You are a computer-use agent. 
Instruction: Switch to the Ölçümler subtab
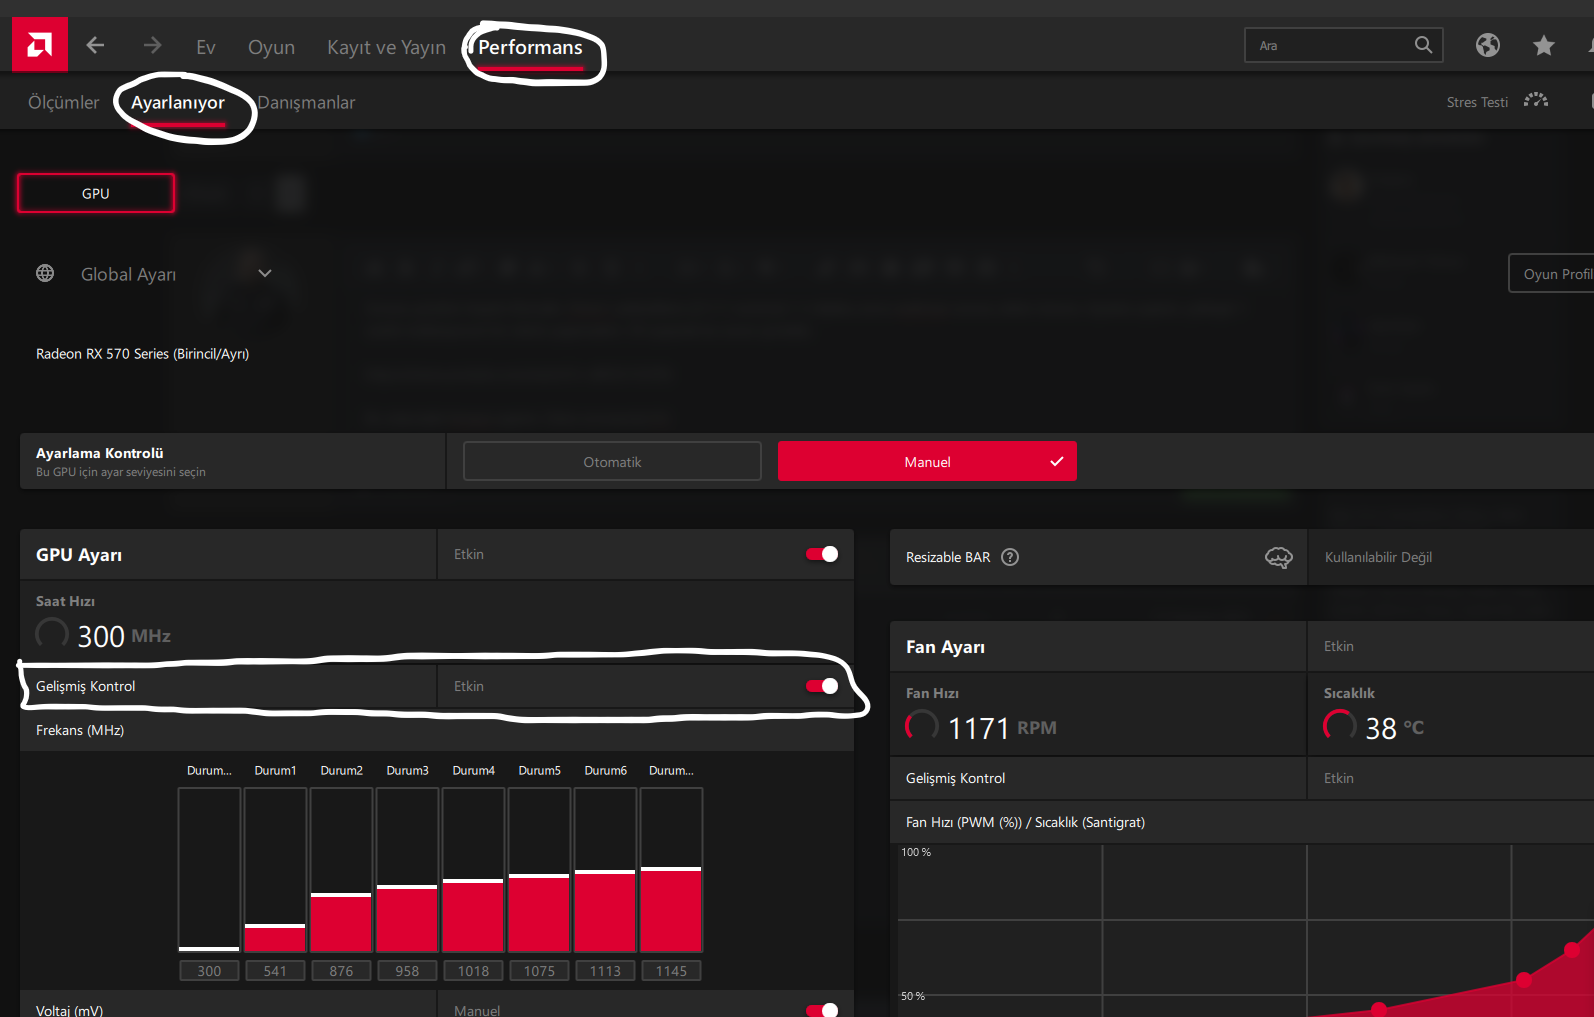click(63, 102)
